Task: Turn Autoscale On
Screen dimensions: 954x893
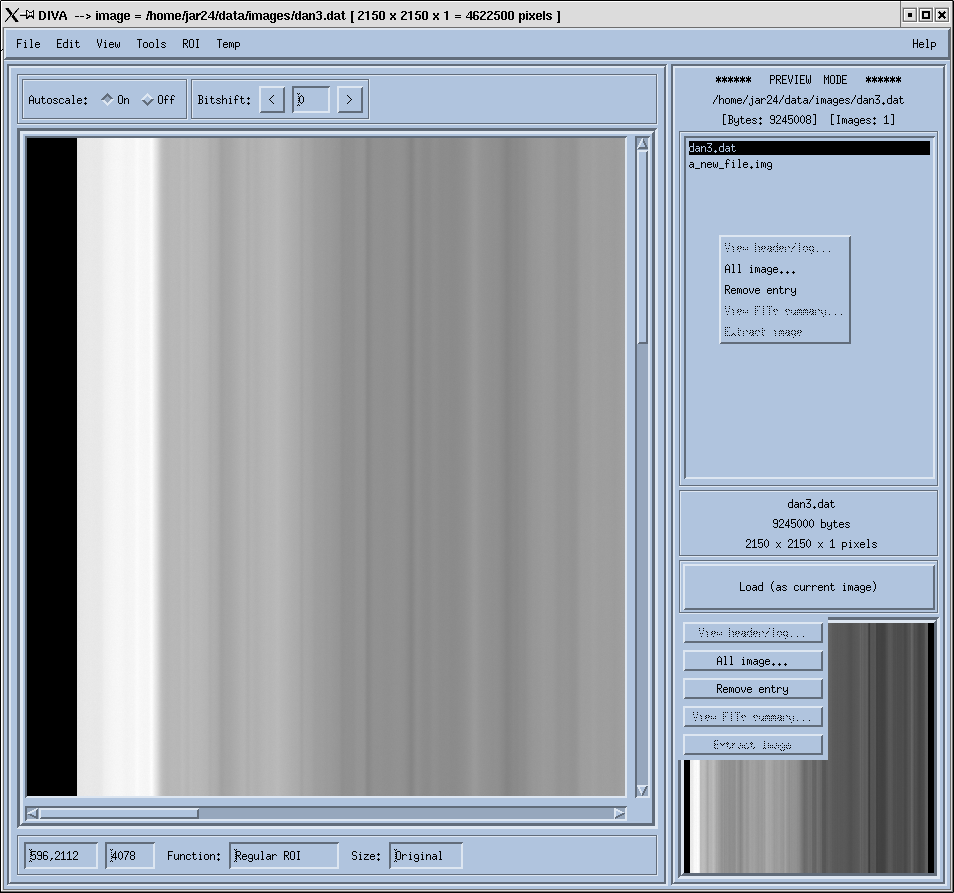Action: pyautogui.click(x=108, y=100)
